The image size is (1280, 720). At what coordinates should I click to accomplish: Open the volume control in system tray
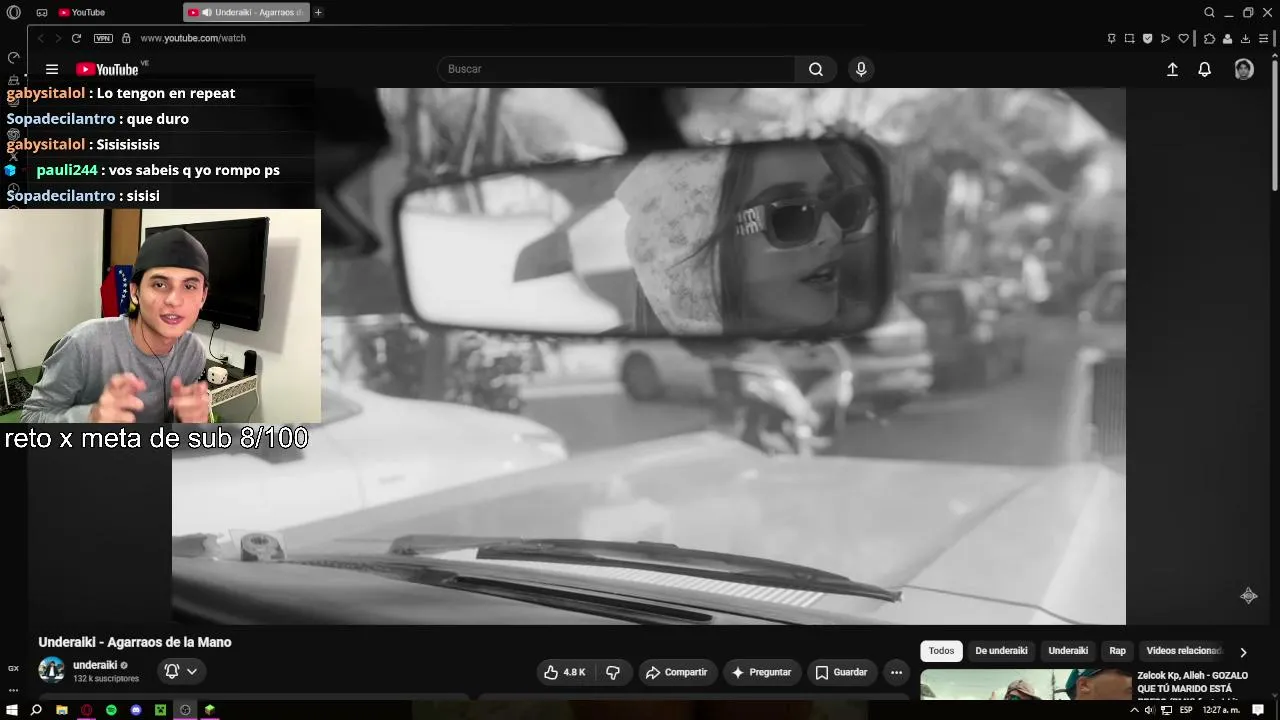coord(1149,710)
